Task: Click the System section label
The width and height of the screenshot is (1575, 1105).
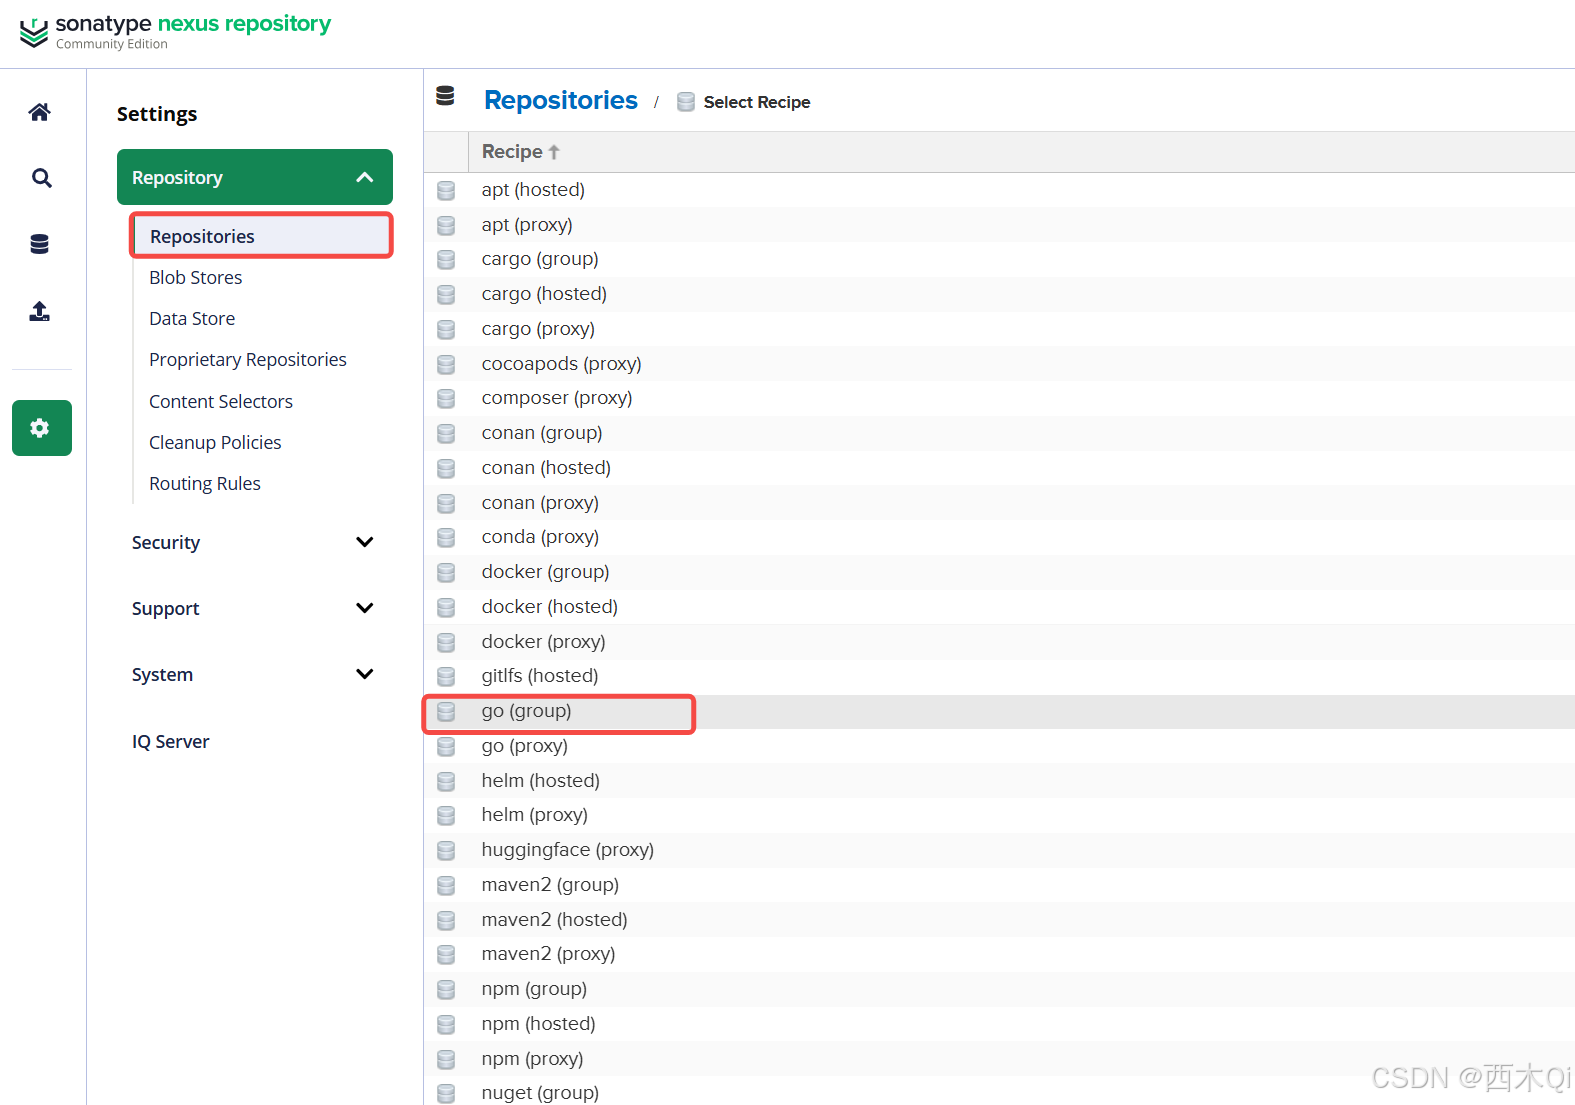Action: click(162, 674)
